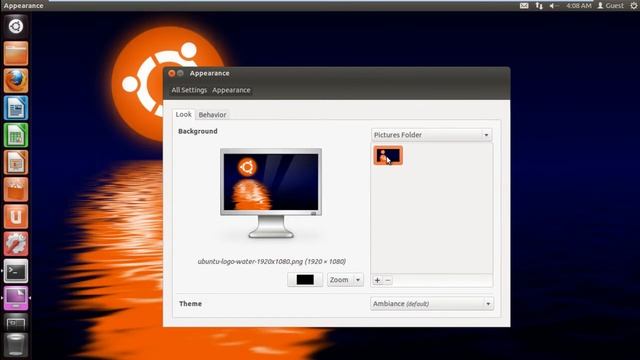The width and height of the screenshot is (640, 360).
Task: Switch to the Look tab
Action: point(183,114)
